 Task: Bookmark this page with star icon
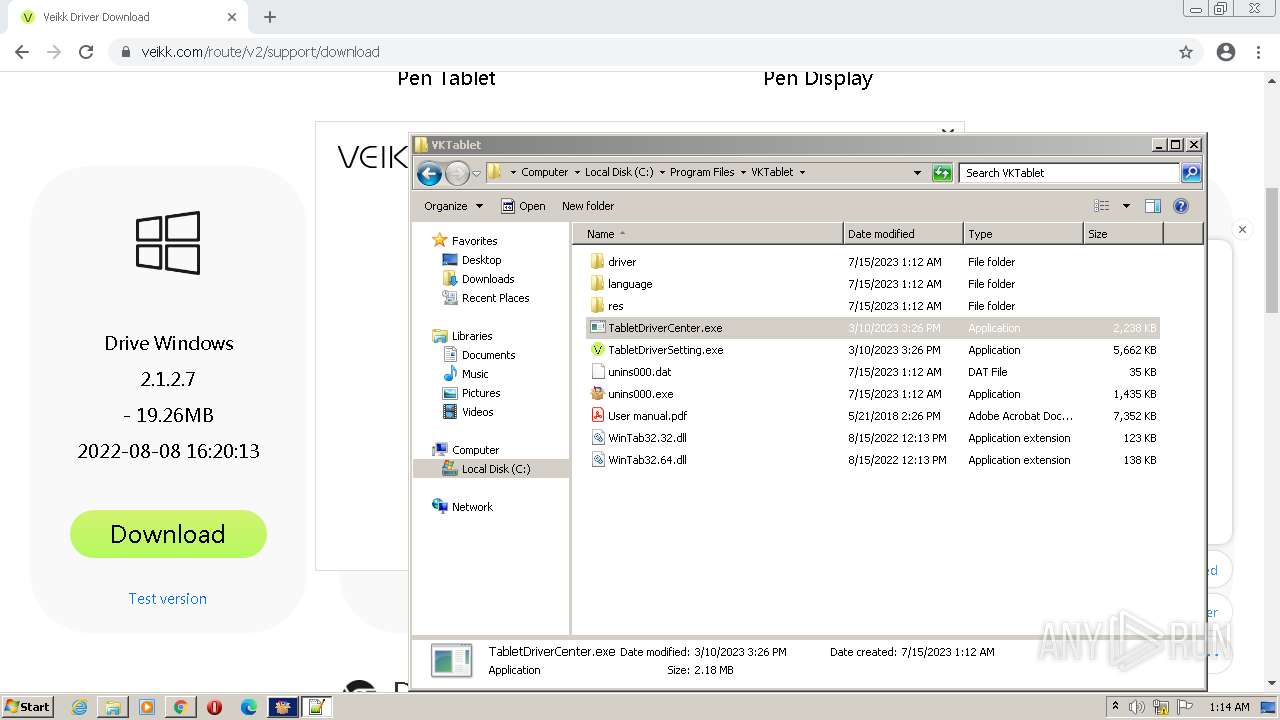pyautogui.click(x=1186, y=52)
